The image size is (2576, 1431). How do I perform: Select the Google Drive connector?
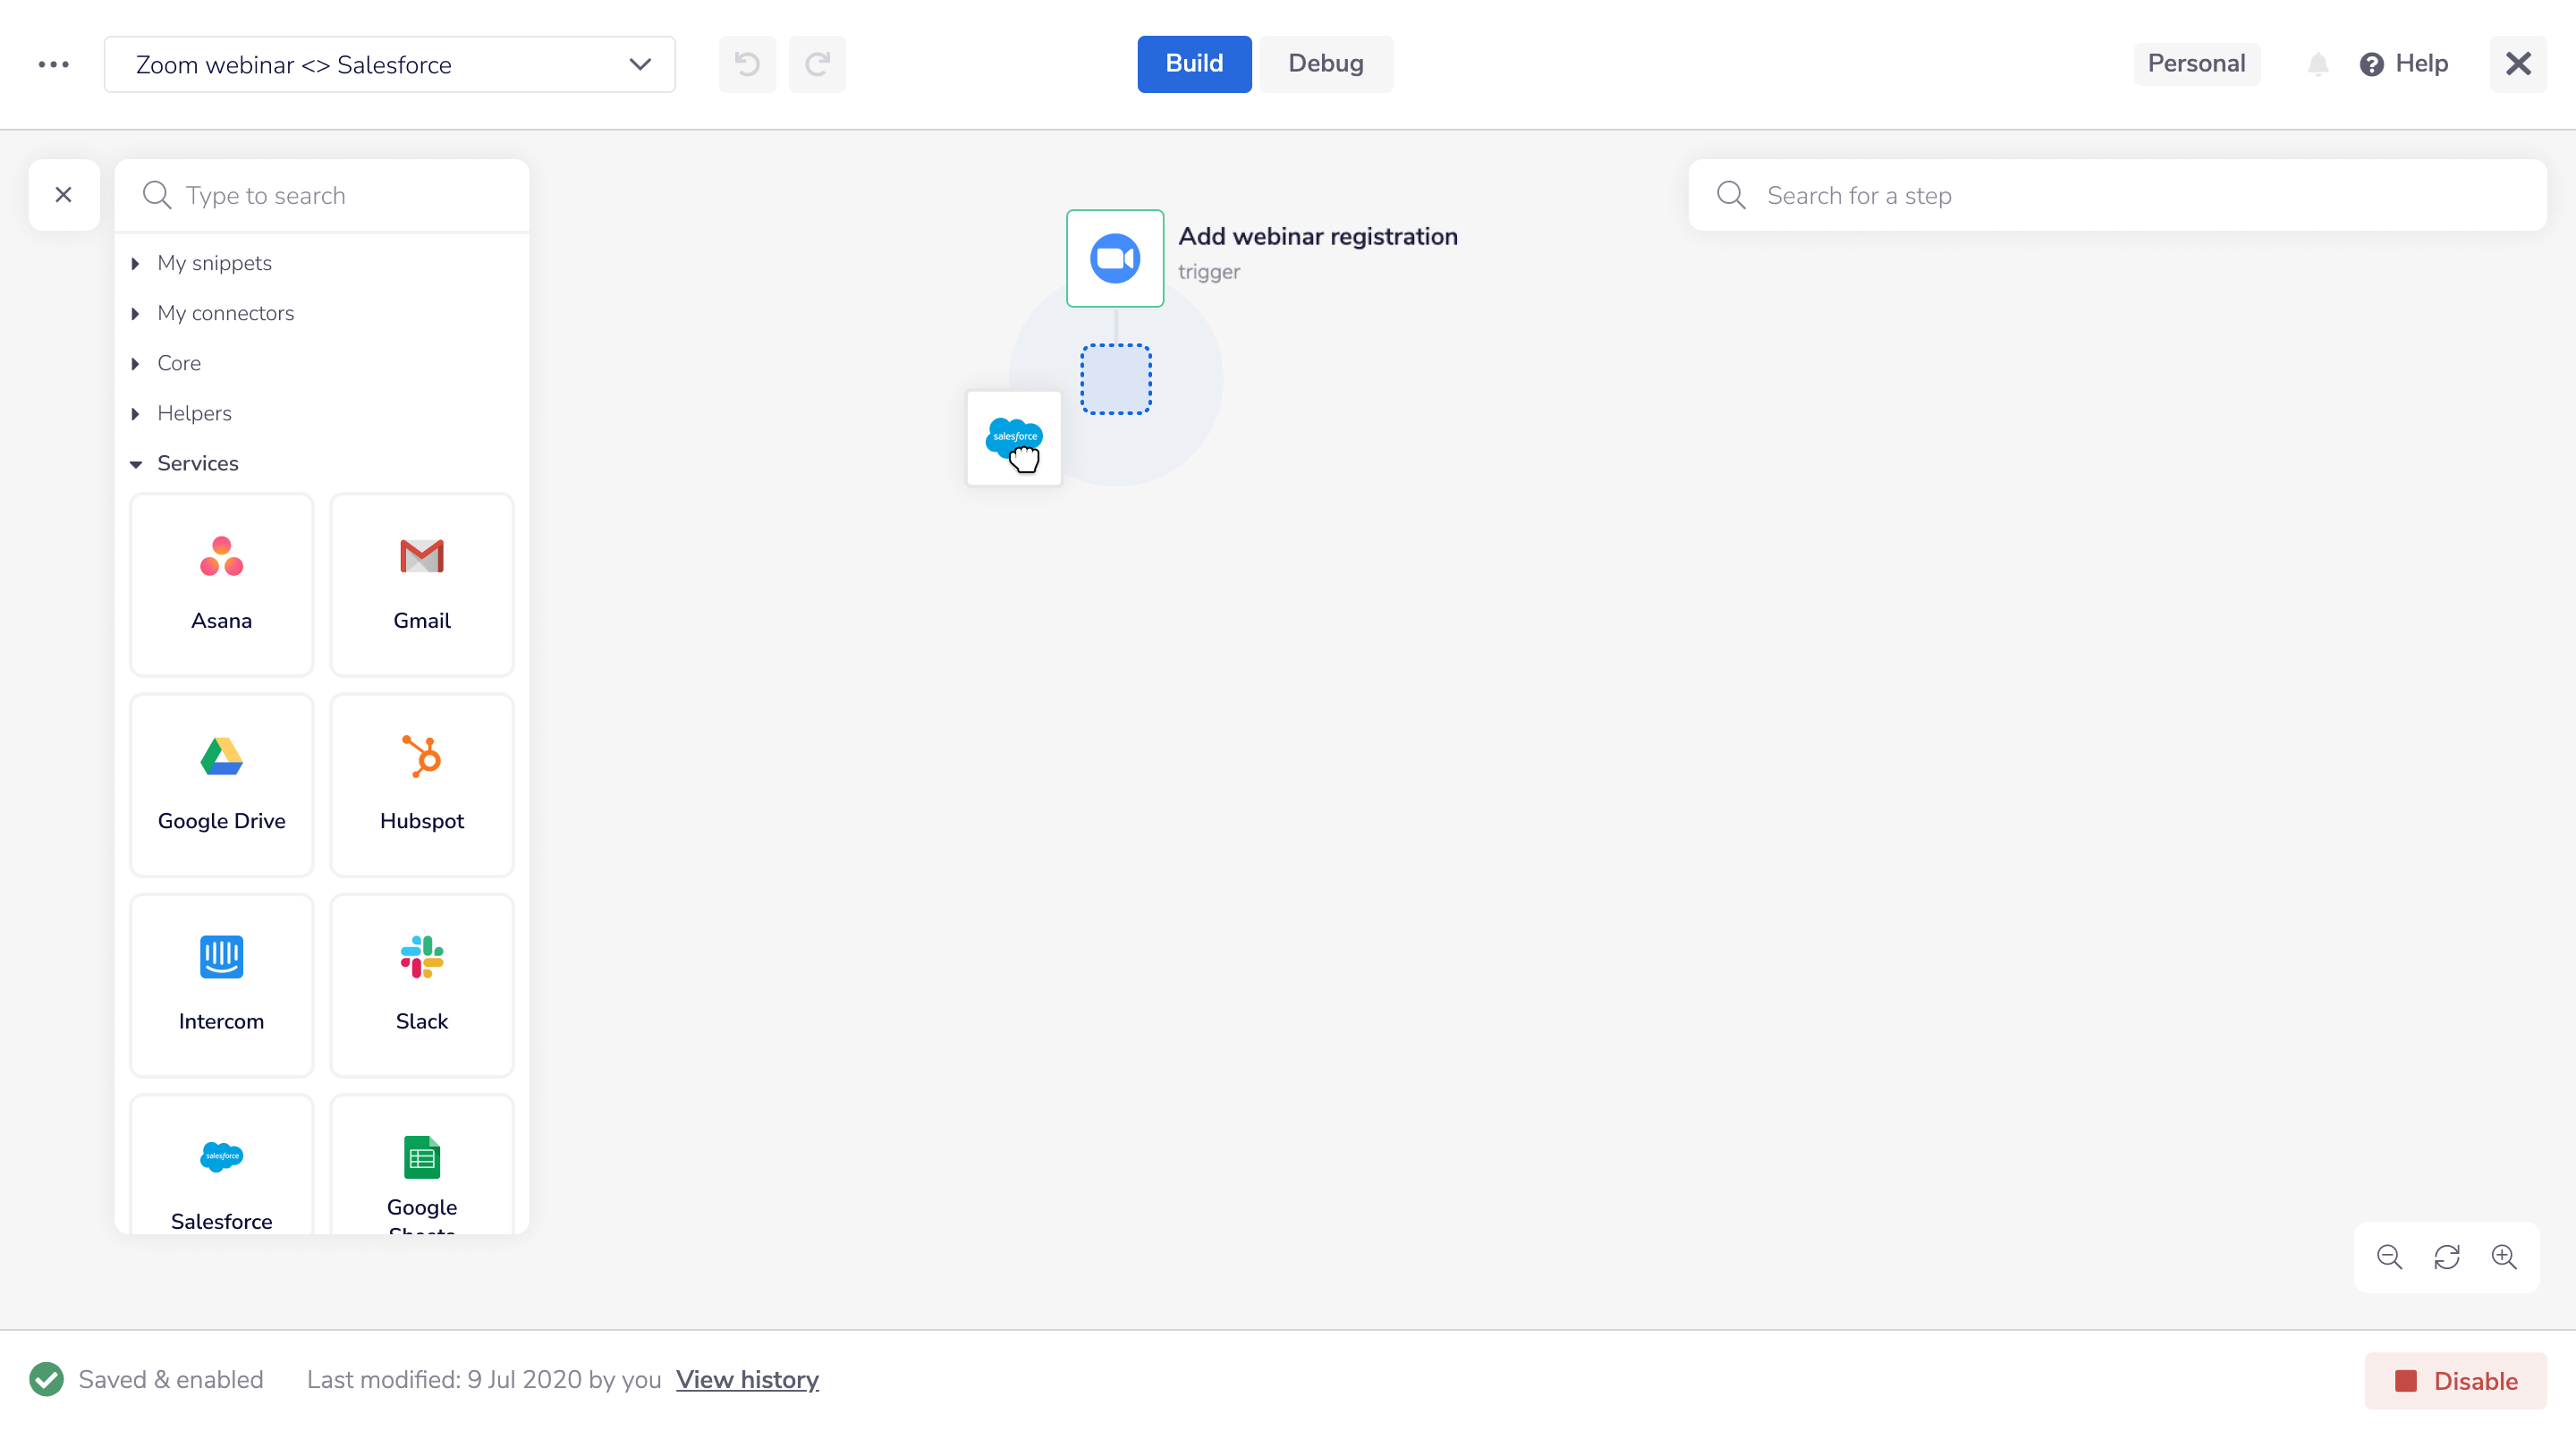pyautogui.click(x=222, y=785)
